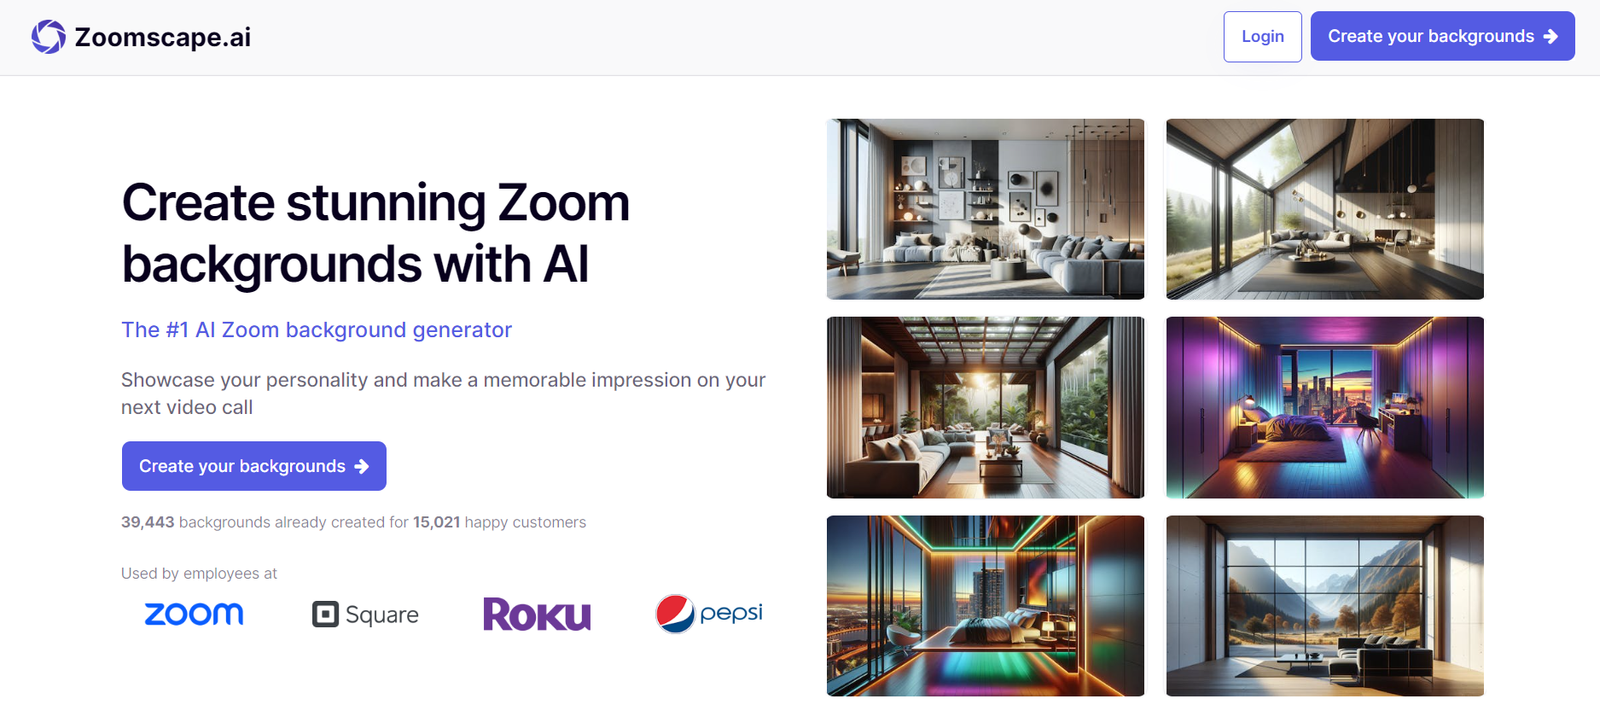Click the Pepsi globe logo

pos(675,614)
